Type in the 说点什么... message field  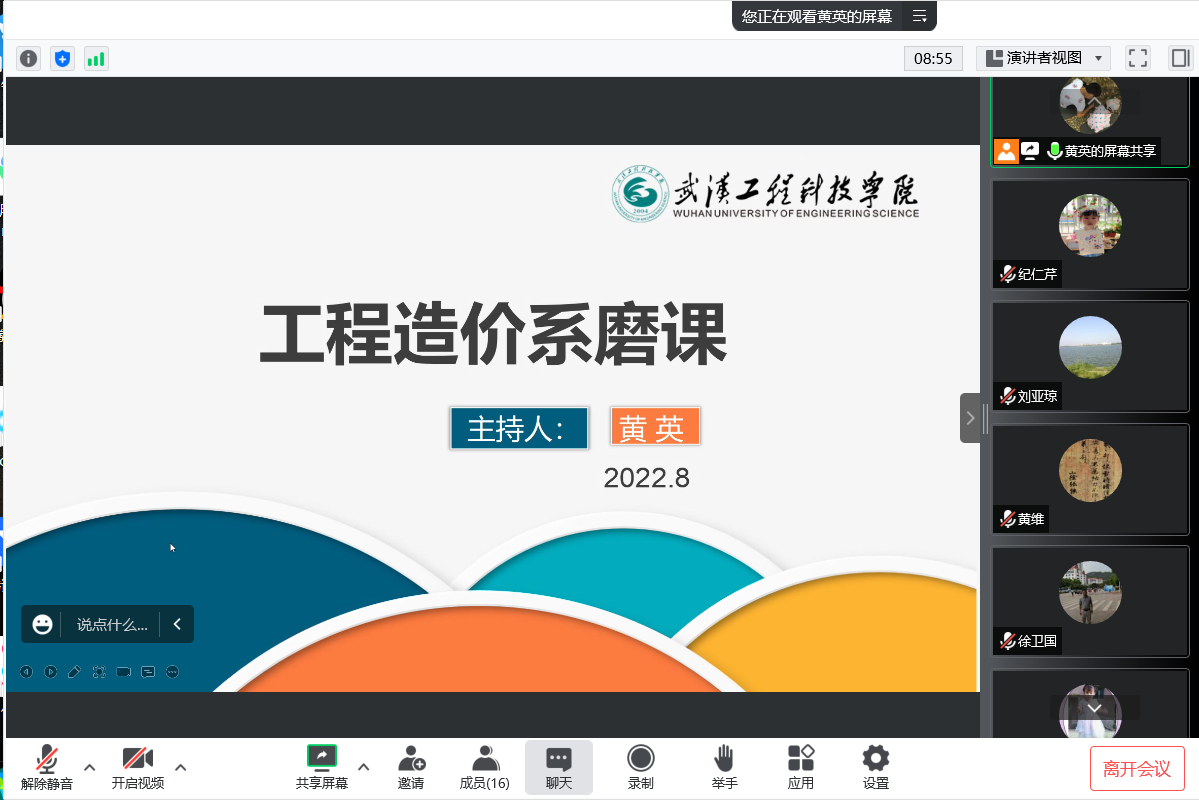[112, 625]
